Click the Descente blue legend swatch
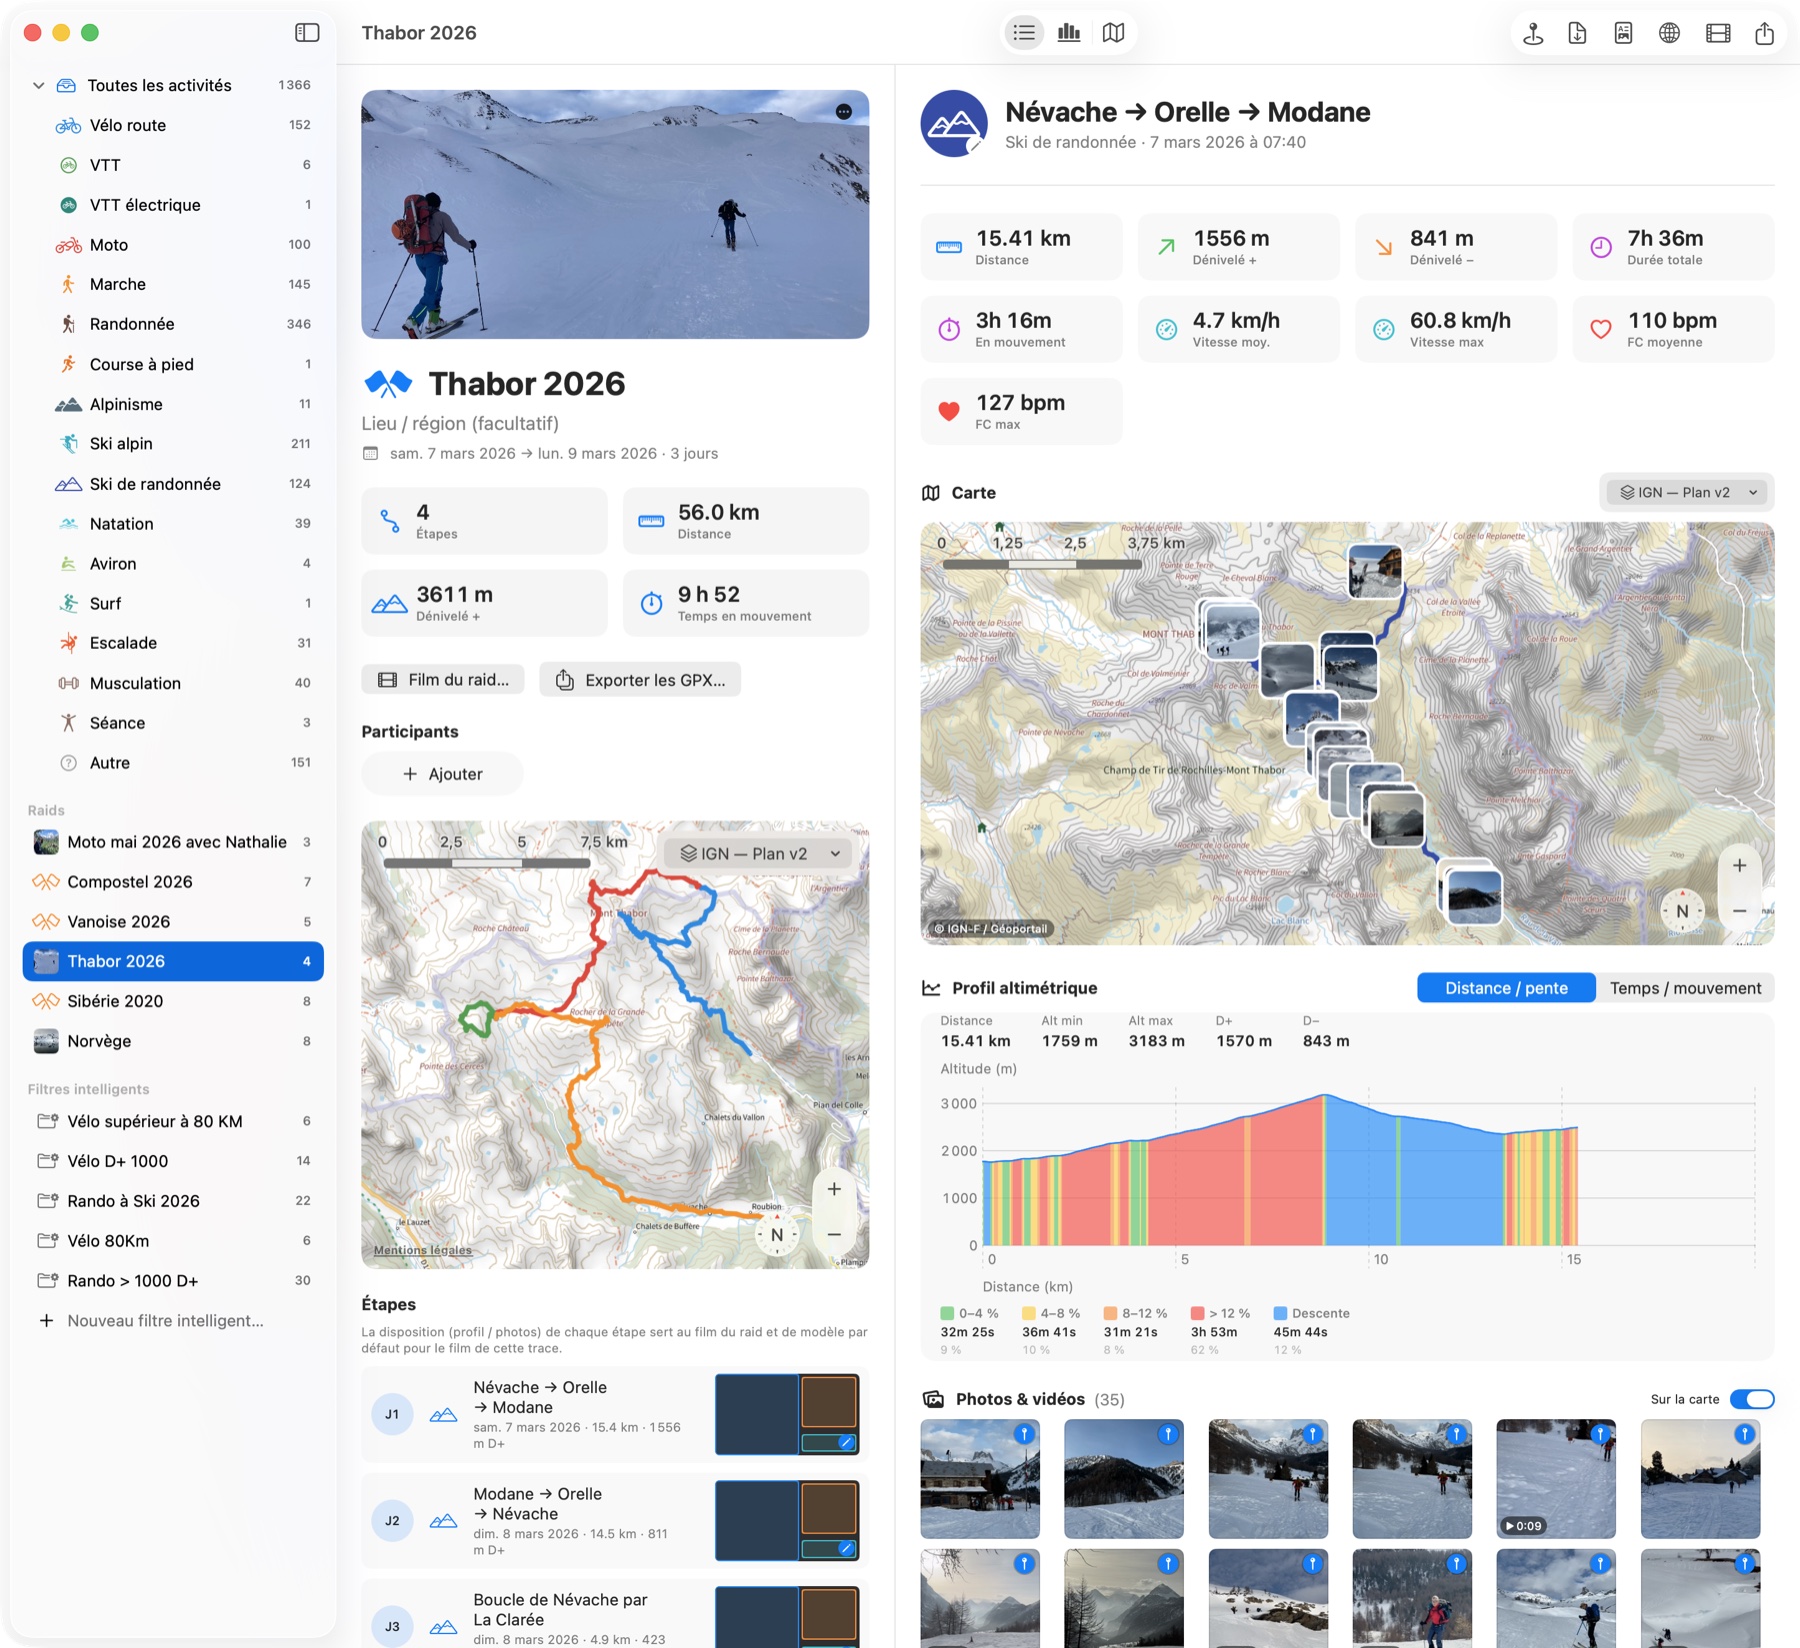 coord(1280,1313)
